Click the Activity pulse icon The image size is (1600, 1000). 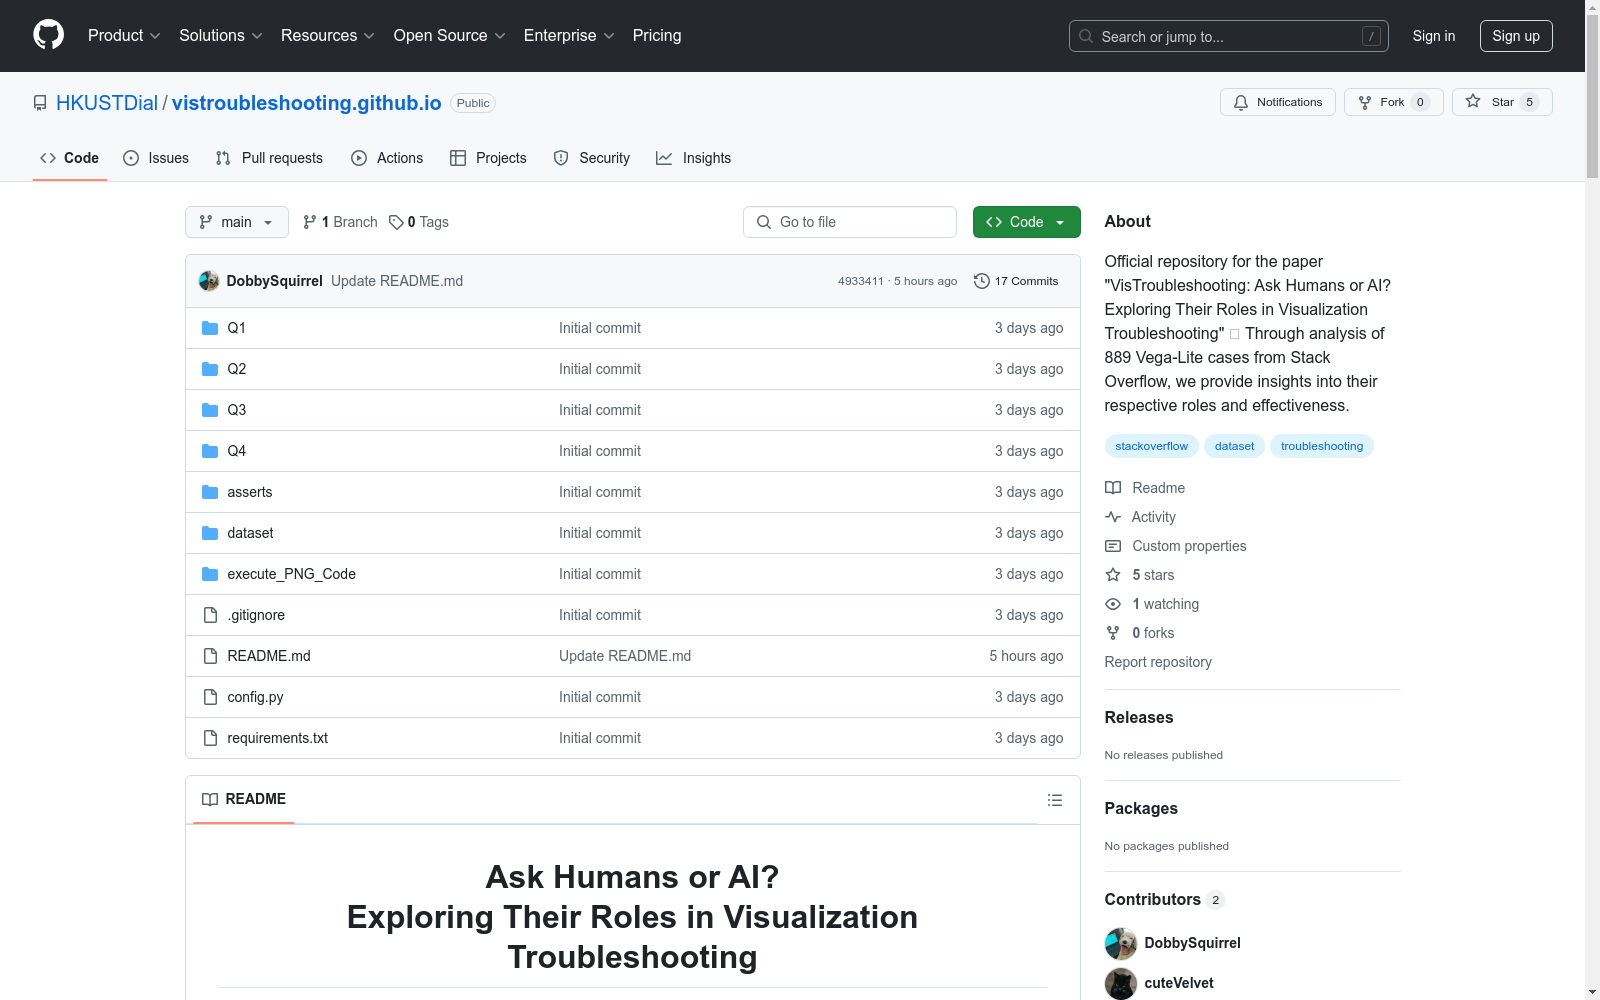pos(1113,517)
